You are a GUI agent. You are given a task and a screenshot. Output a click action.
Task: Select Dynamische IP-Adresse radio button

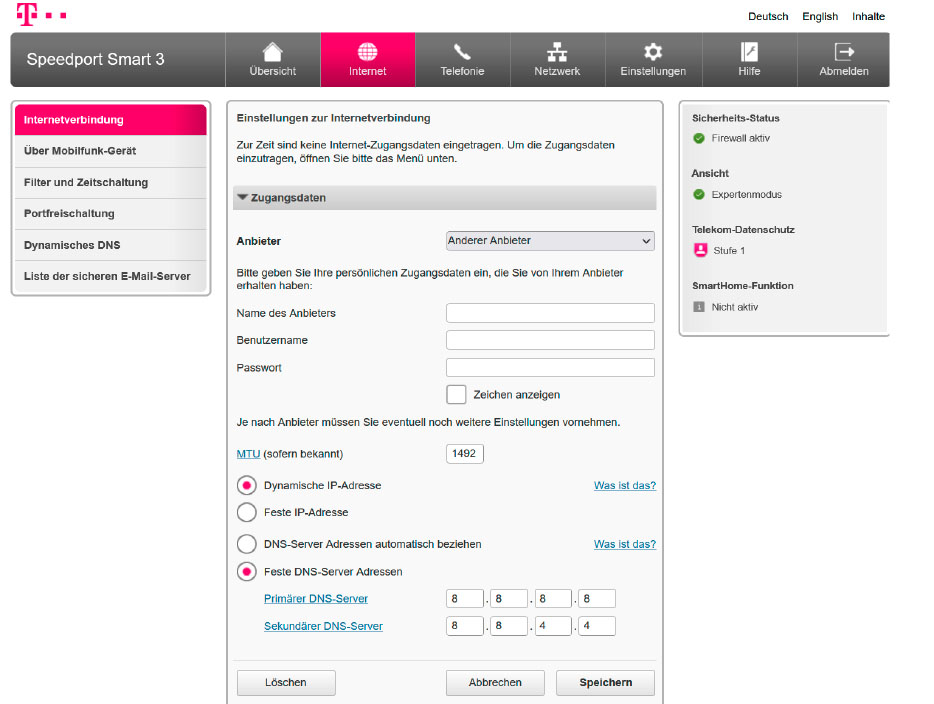point(247,485)
